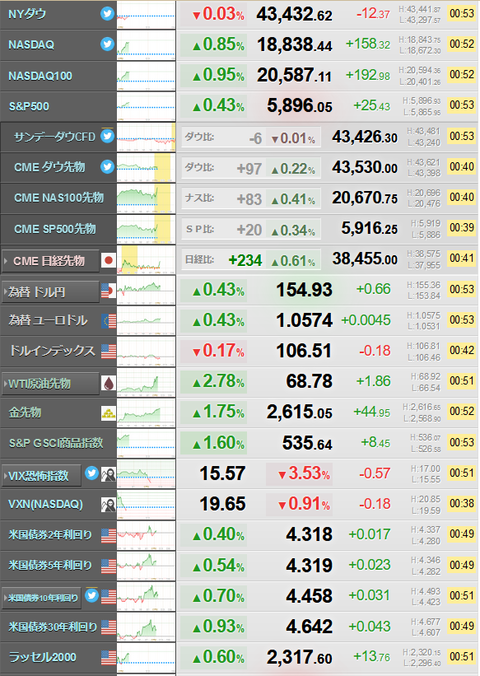This screenshot has width=480, height=676.
Task: Open the サンデーダウCFD link
Action: point(55,137)
